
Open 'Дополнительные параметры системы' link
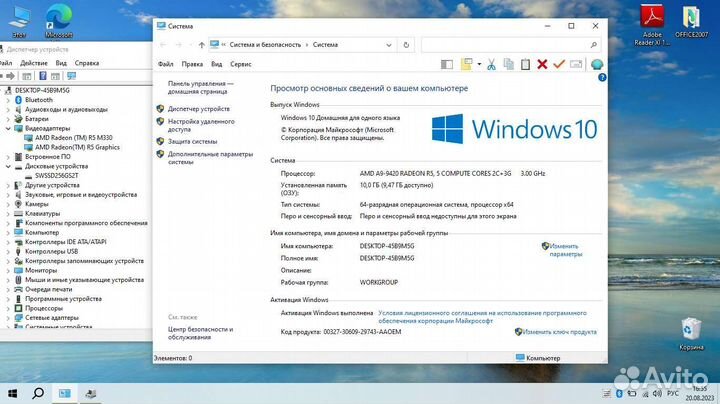(210, 158)
